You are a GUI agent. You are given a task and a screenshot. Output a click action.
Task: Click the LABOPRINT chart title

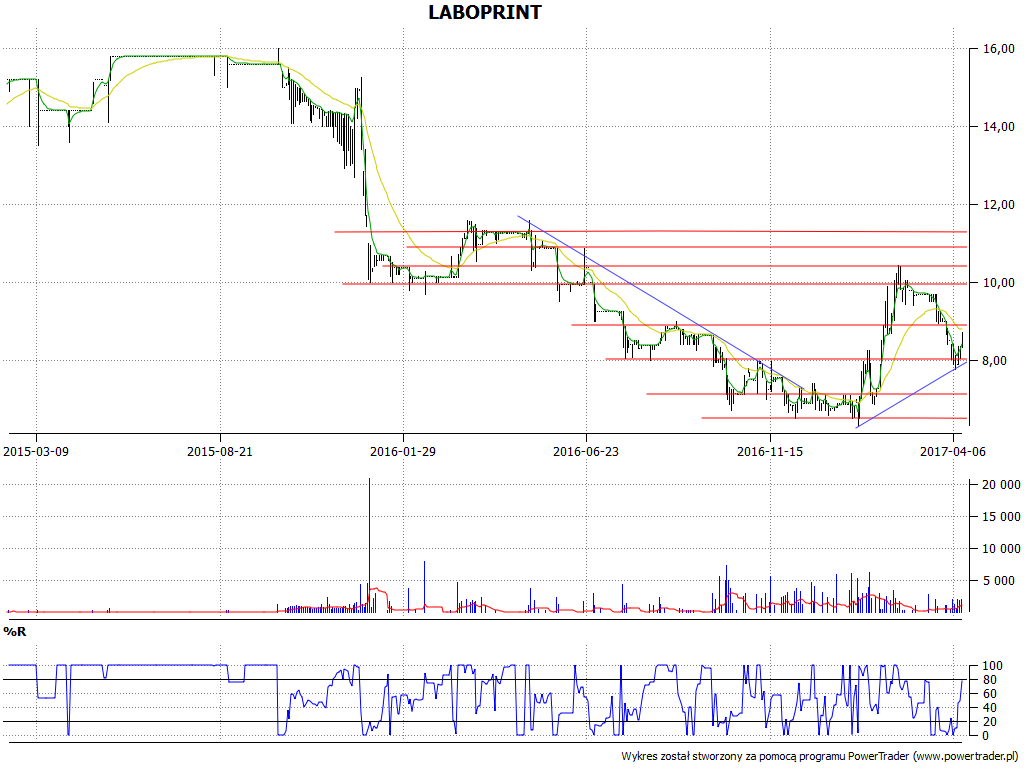coord(485,12)
